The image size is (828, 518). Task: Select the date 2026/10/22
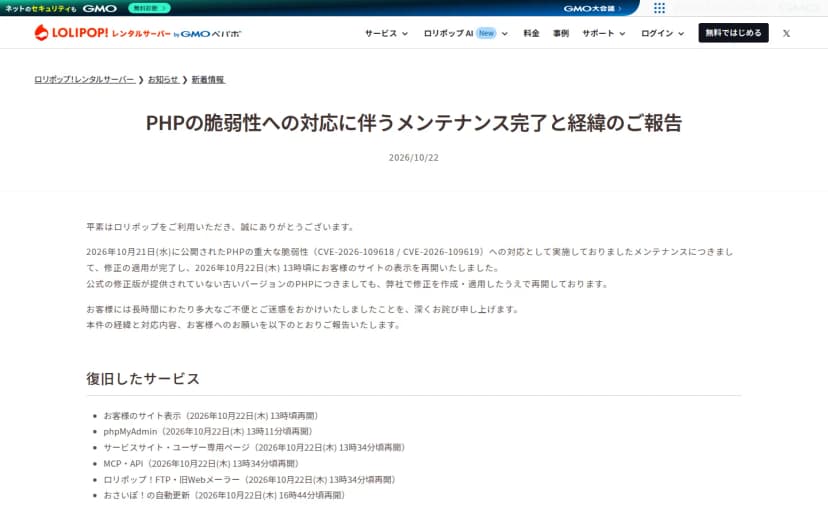[x=414, y=157]
